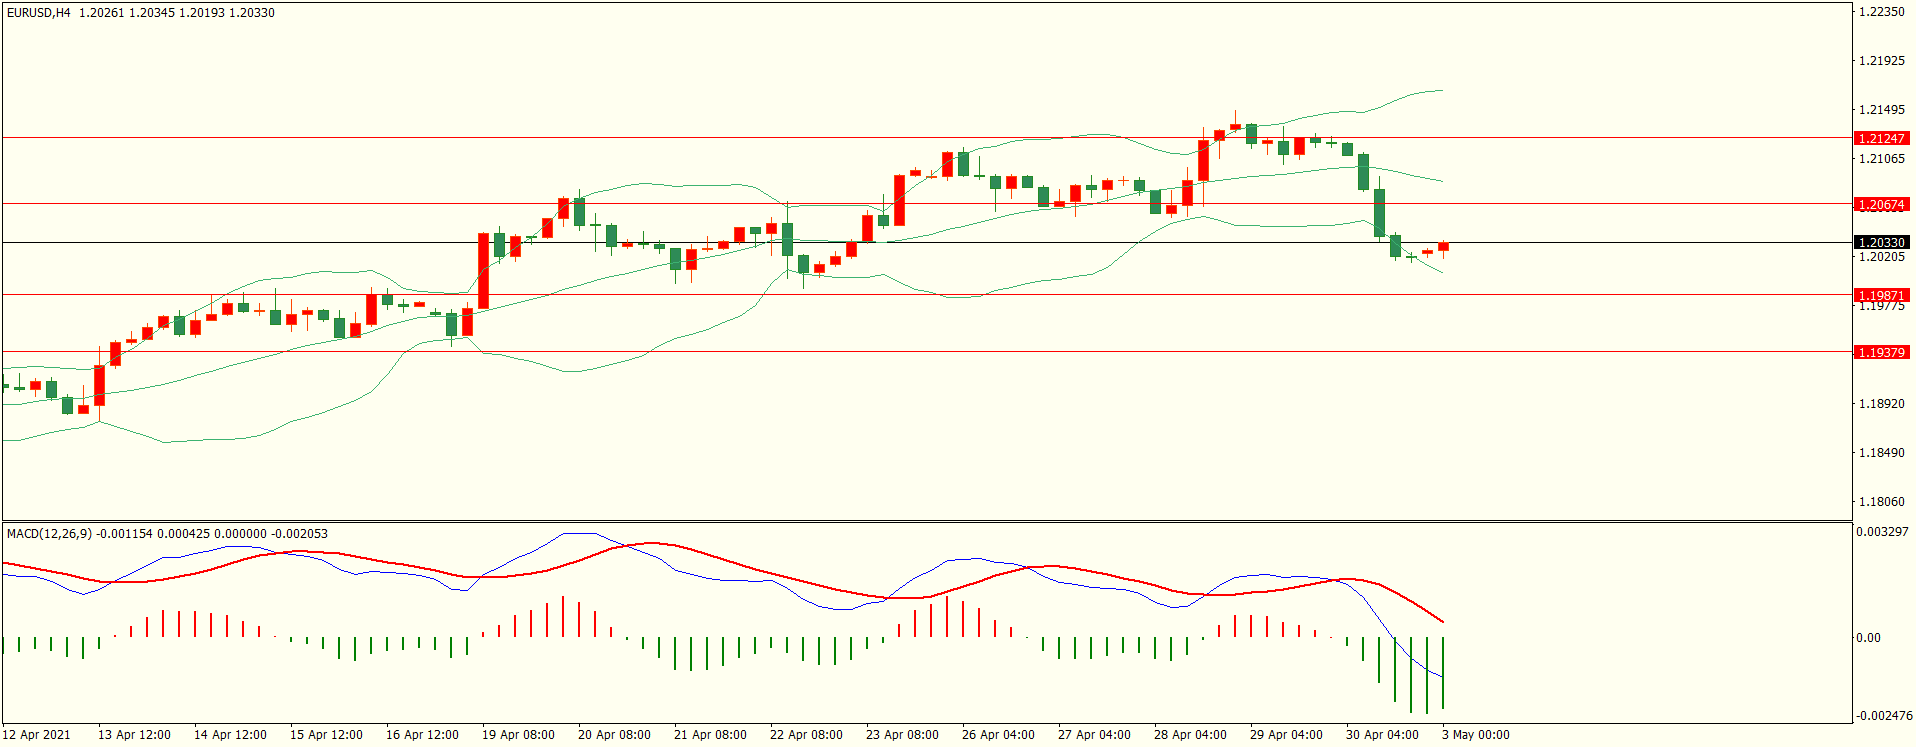Click the 28 Apr 04:00 time label
This screenshot has height=747, width=1916.
click(x=1190, y=735)
